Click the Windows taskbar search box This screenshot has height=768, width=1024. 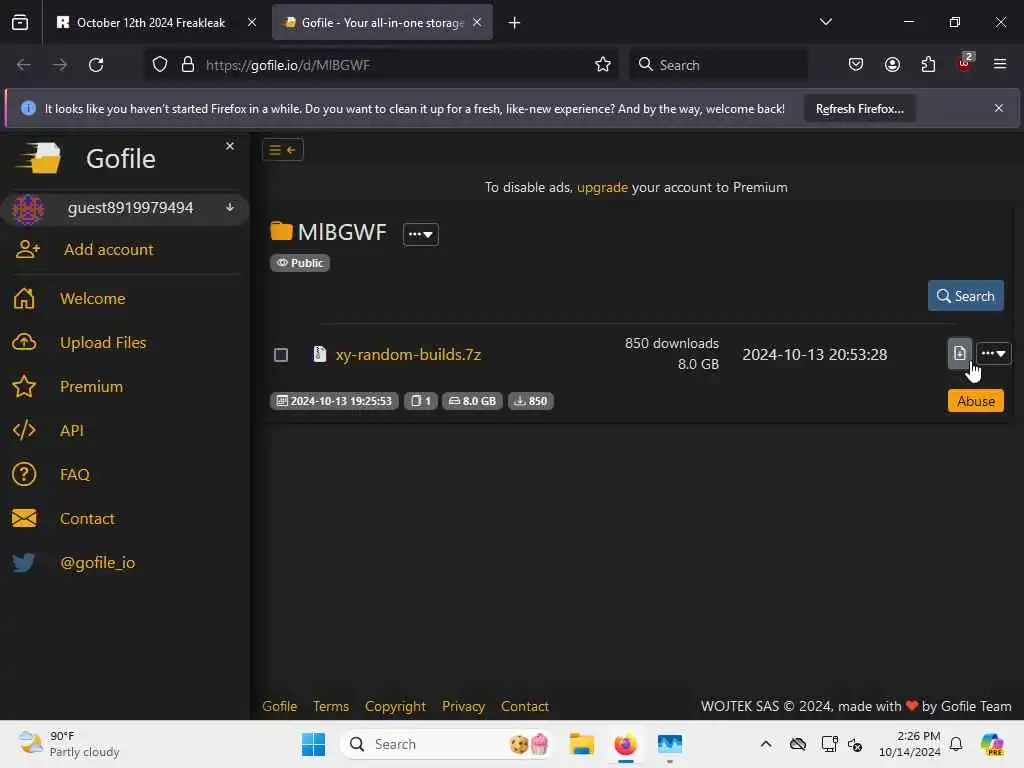coord(447,744)
